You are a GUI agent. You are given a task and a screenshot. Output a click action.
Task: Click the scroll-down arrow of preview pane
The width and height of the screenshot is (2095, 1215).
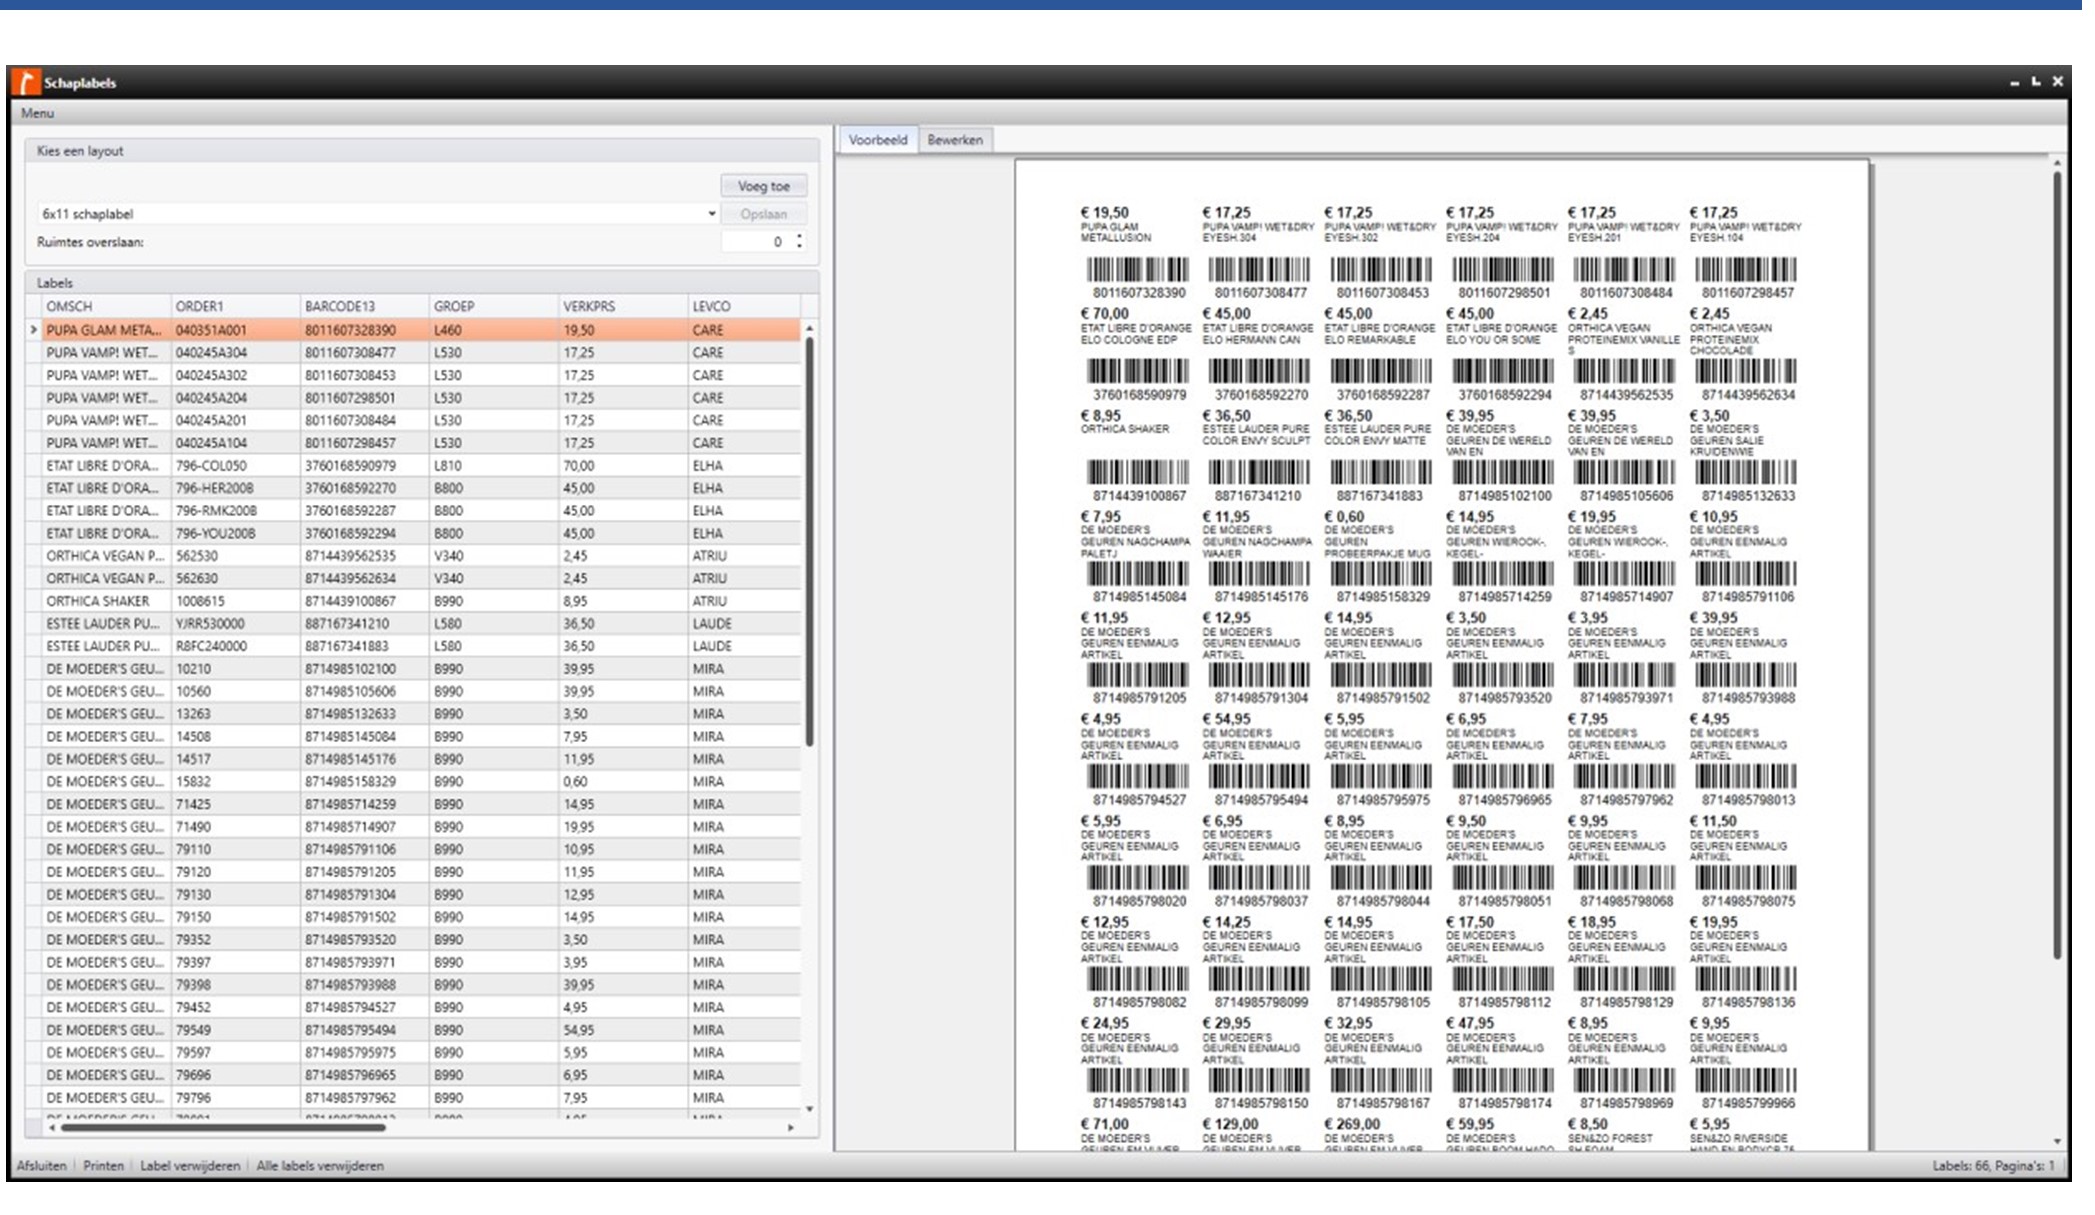tap(2056, 1141)
